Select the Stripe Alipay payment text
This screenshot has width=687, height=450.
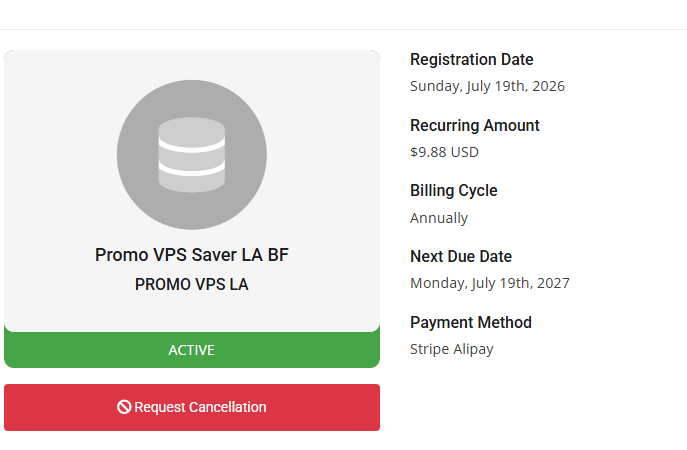pos(452,349)
